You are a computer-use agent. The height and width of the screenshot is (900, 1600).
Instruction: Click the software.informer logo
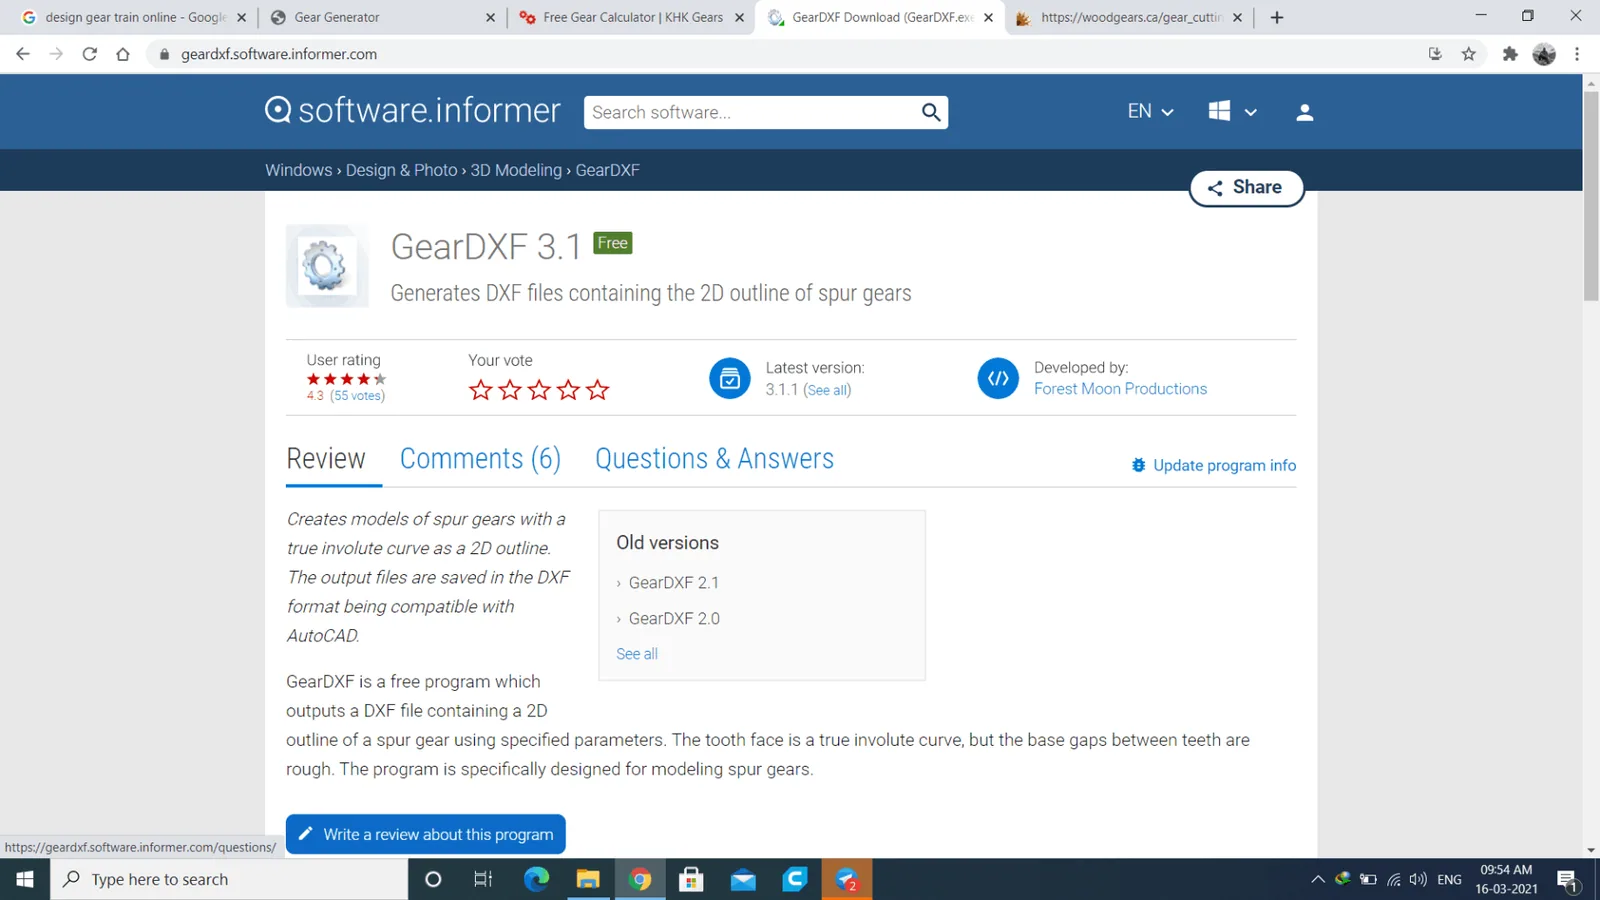click(412, 110)
